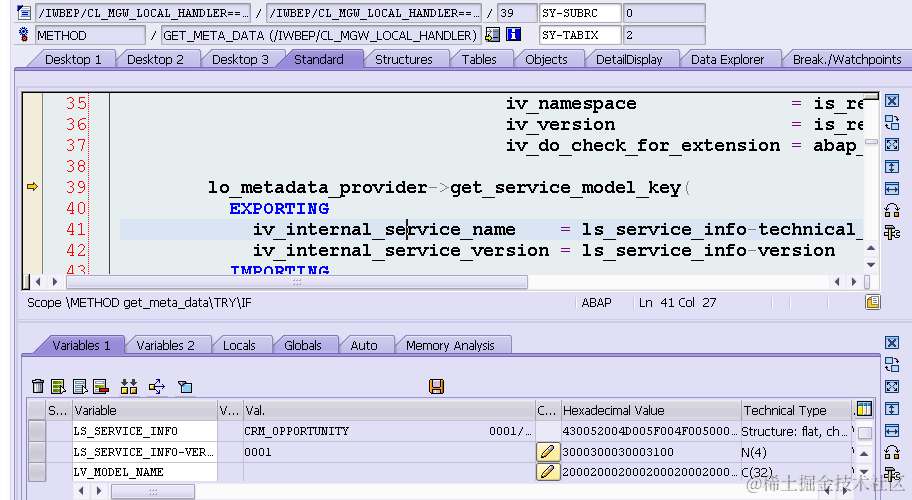The width and height of the screenshot is (912, 500).
Task: Select the row of LV_MODEL_NAME
Action: tap(37, 472)
